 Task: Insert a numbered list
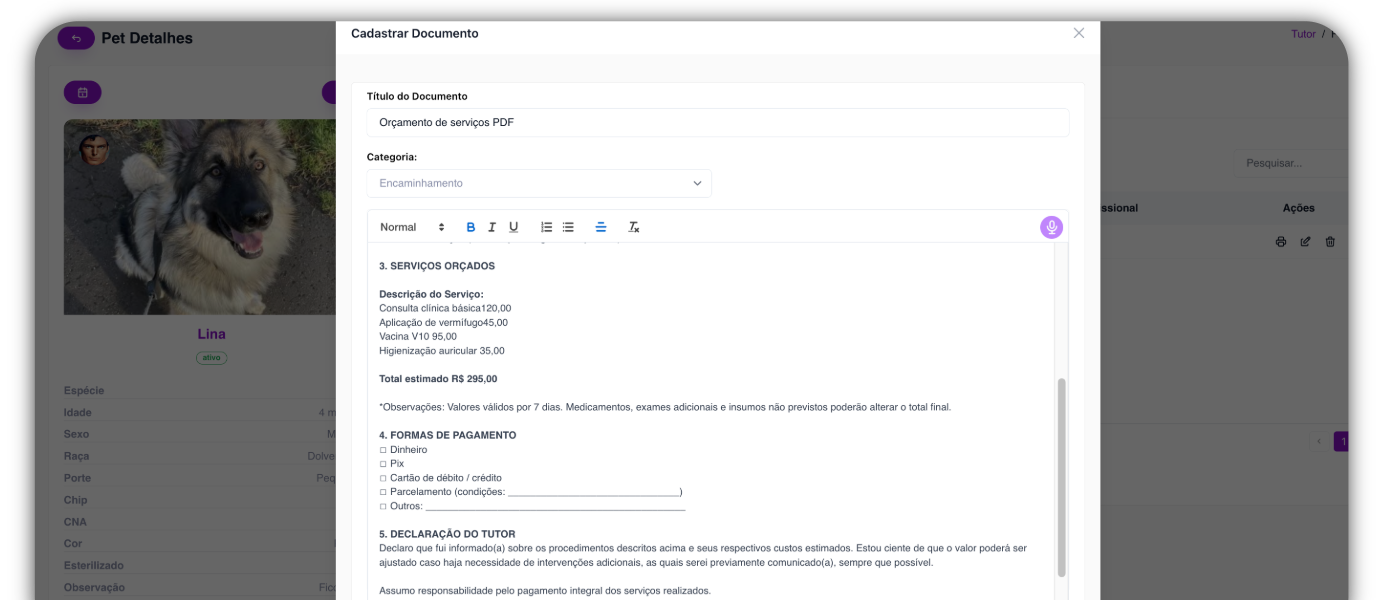pyautogui.click(x=546, y=227)
